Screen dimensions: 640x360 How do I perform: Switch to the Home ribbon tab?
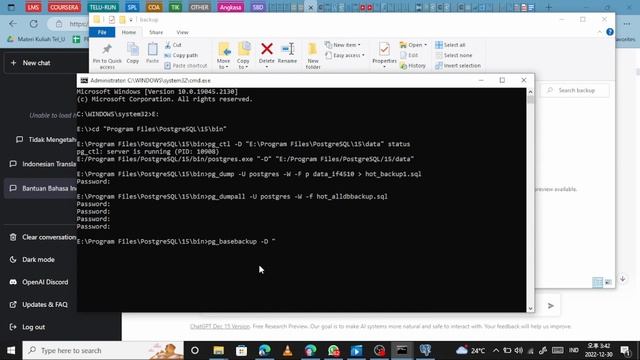pyautogui.click(x=129, y=32)
